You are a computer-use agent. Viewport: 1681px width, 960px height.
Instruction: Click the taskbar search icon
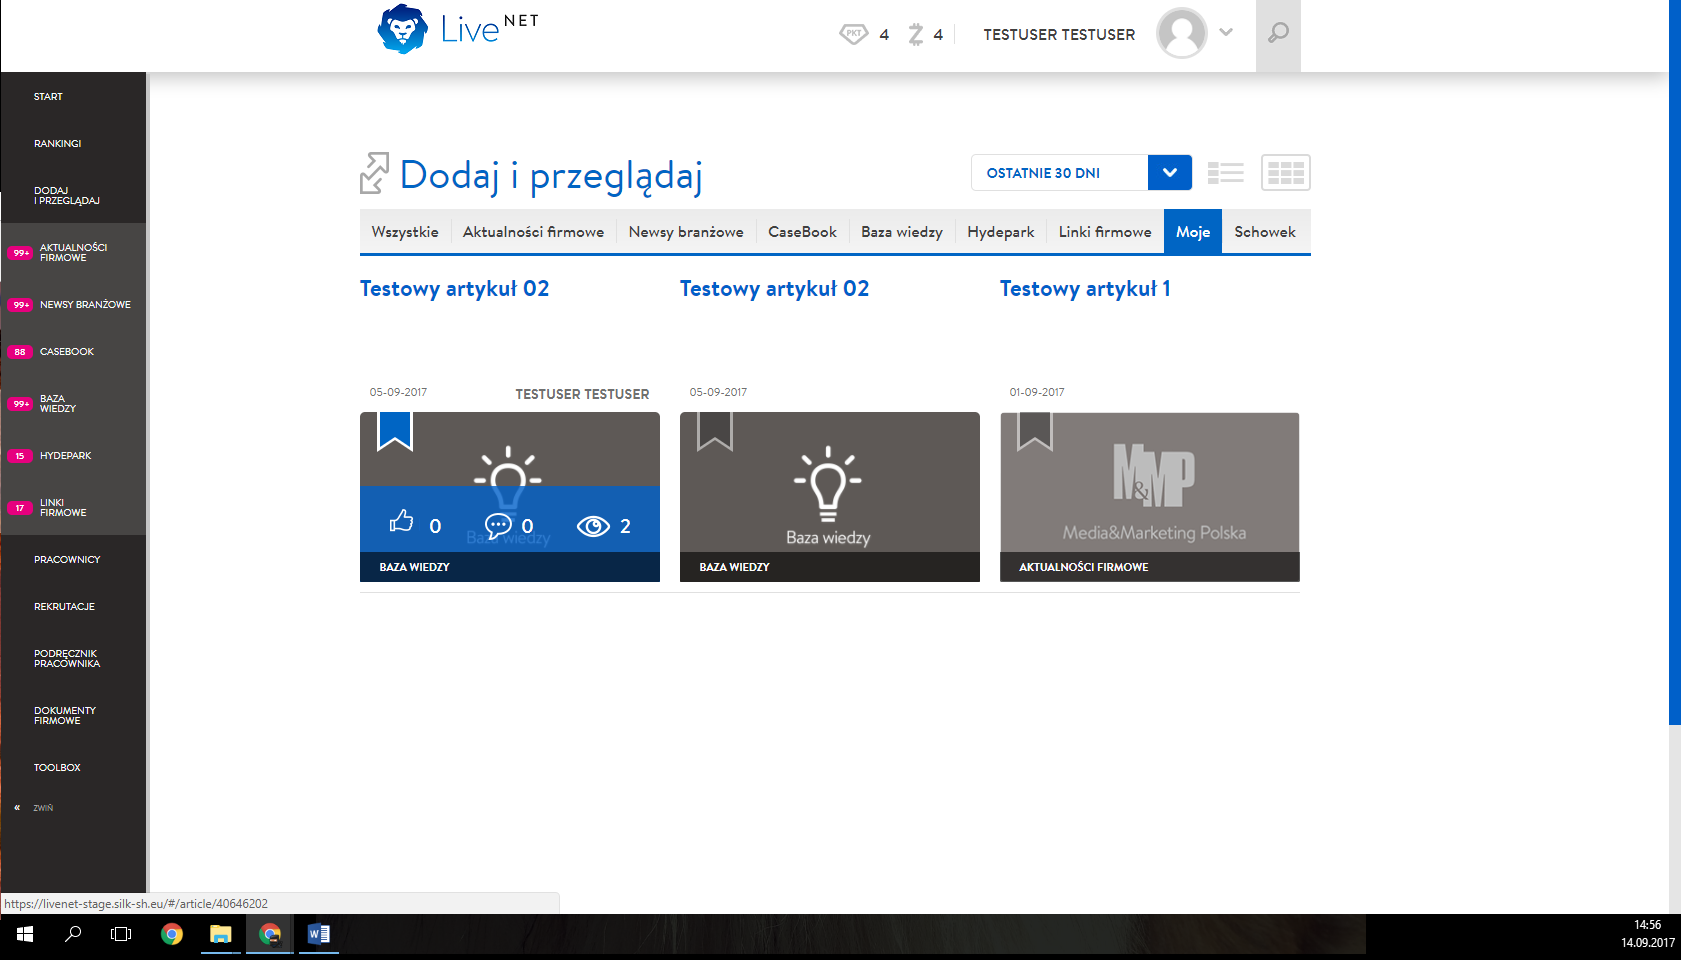pyautogui.click(x=73, y=934)
